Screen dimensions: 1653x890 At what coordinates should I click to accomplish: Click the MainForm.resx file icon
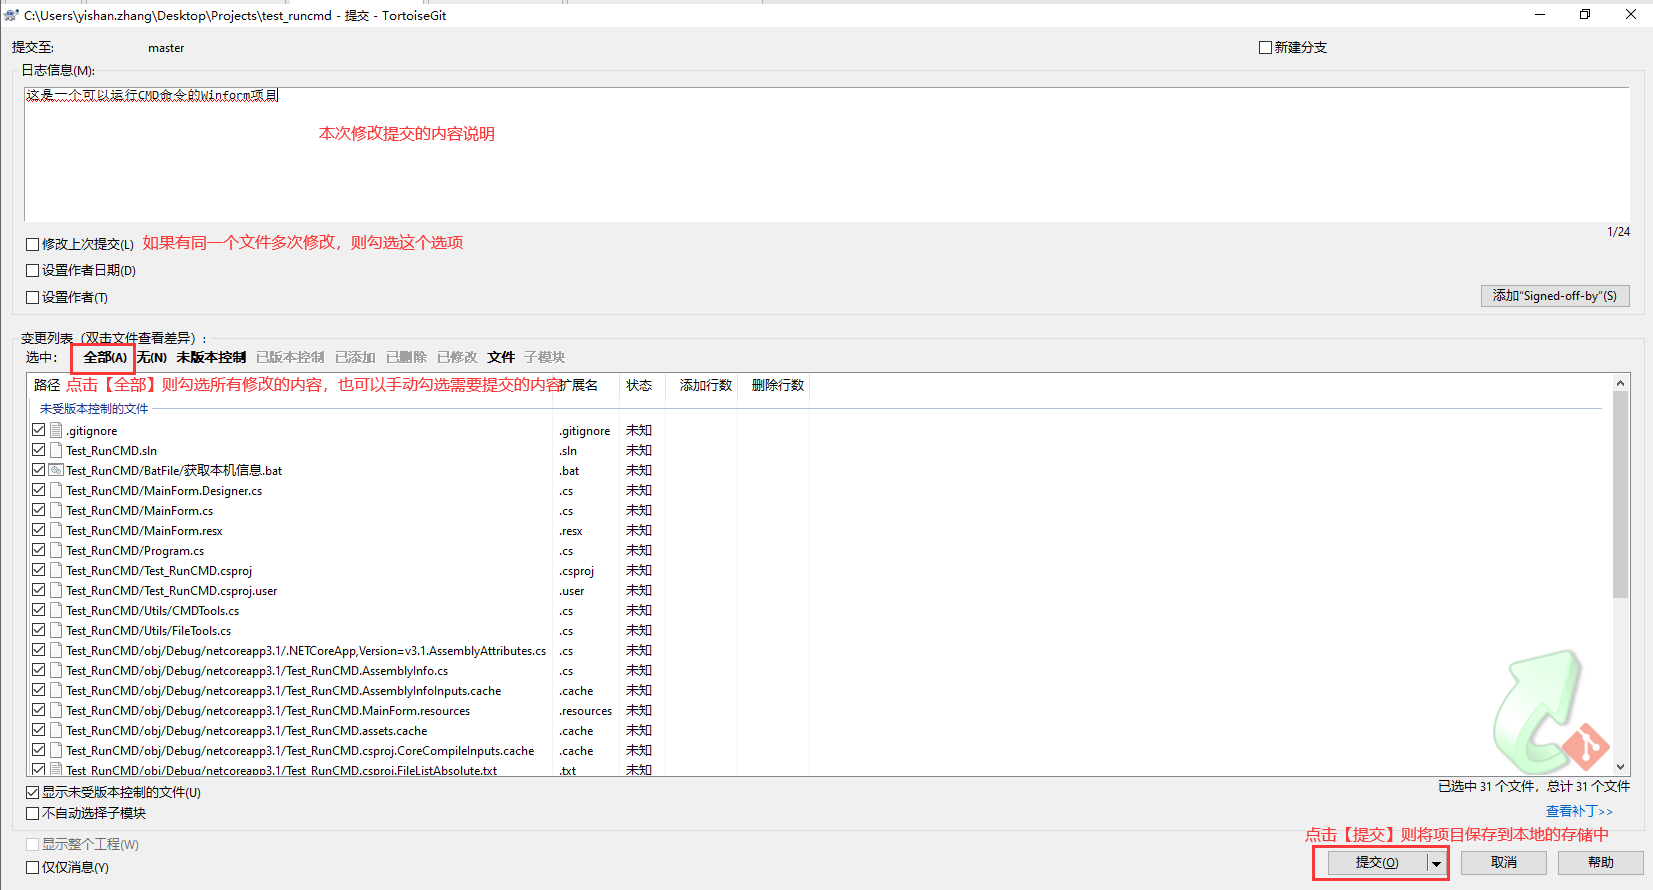(x=56, y=530)
